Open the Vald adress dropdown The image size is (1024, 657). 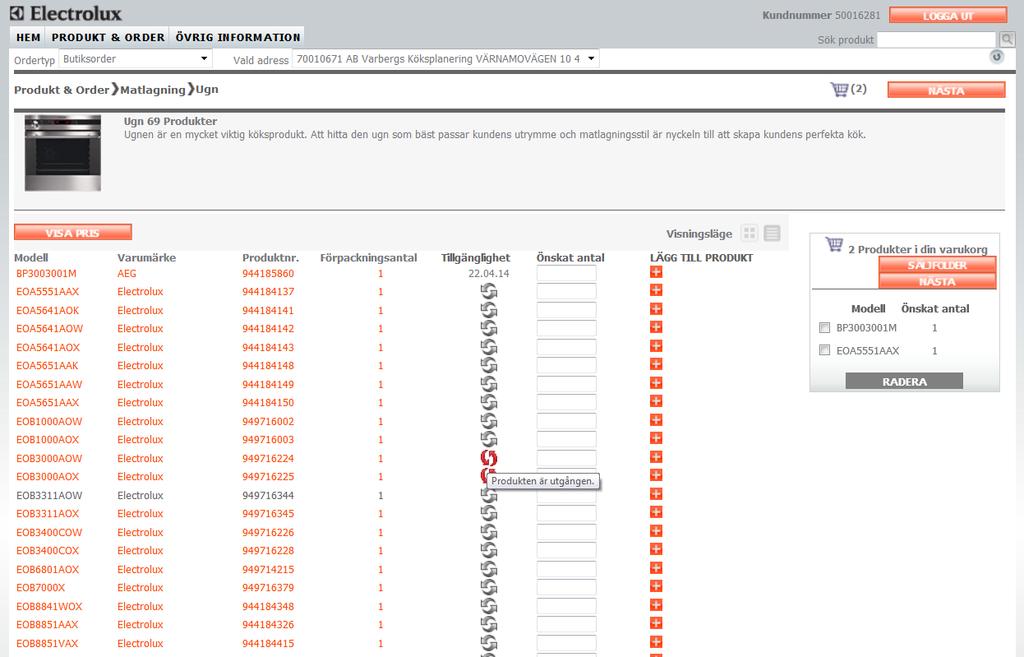[445, 59]
